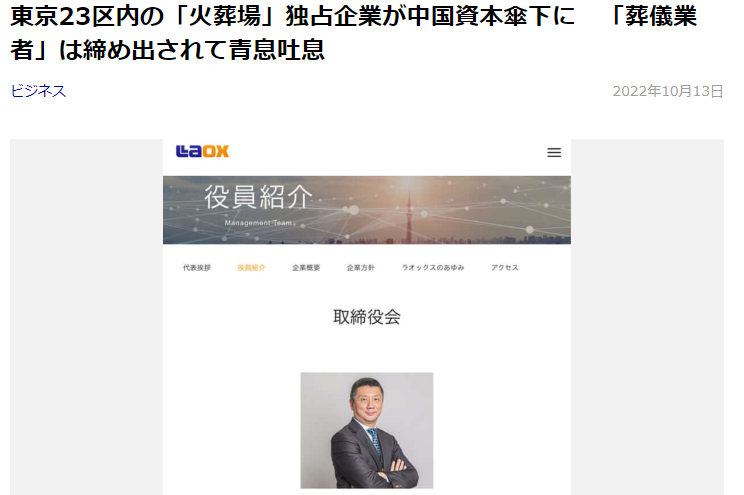This screenshot has height=495, width=744.
Task: Go to the 企業方針 tab
Action: [361, 268]
